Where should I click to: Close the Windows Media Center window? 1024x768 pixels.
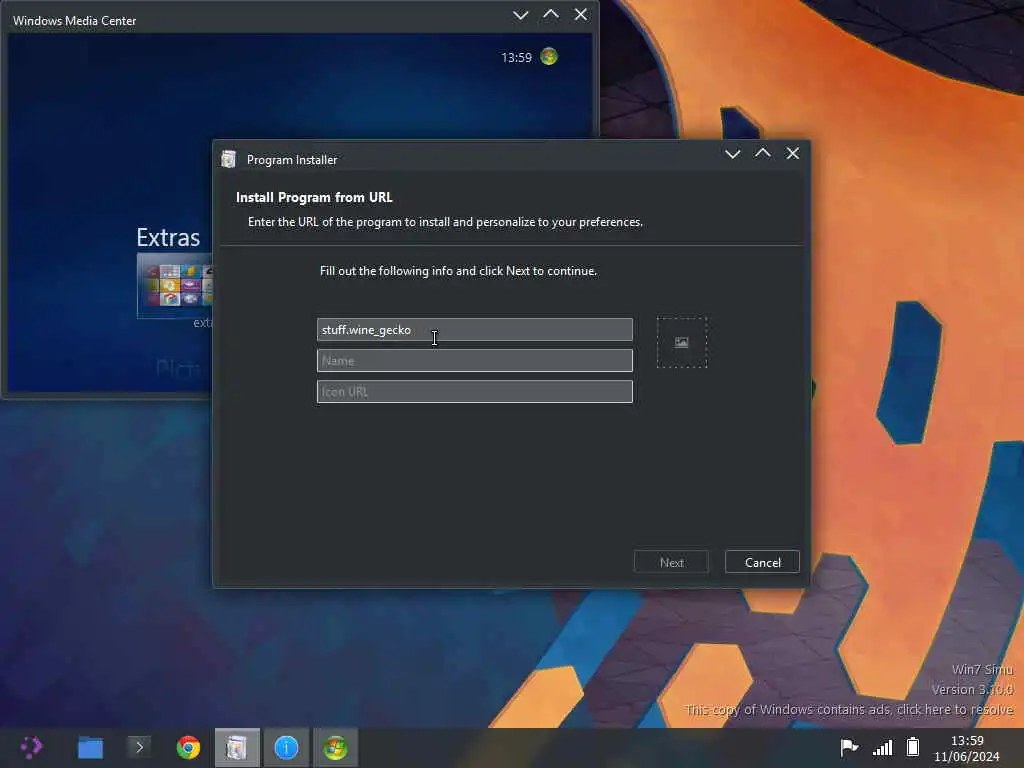click(580, 14)
